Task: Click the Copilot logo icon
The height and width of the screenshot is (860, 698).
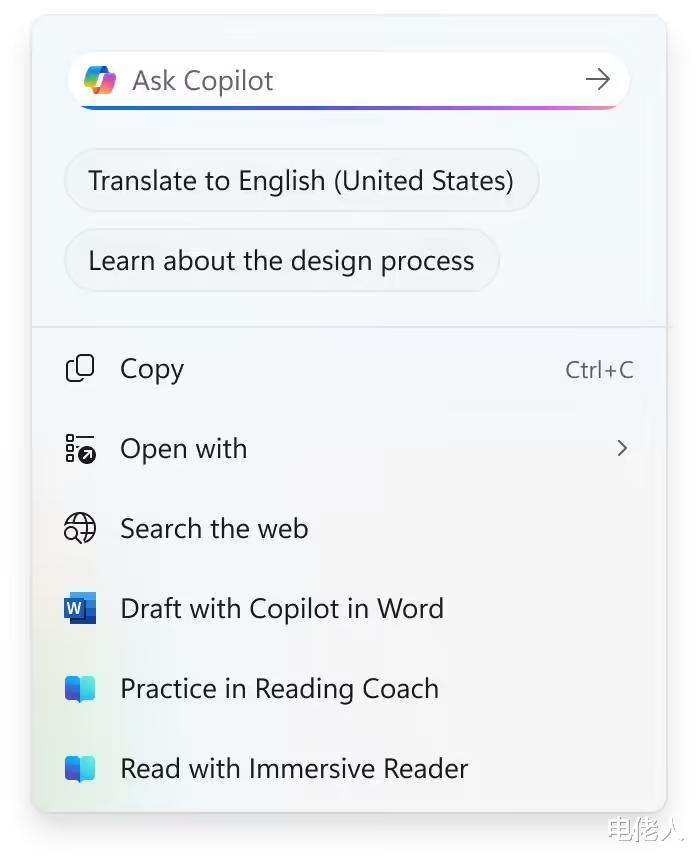Action: pos(100,80)
